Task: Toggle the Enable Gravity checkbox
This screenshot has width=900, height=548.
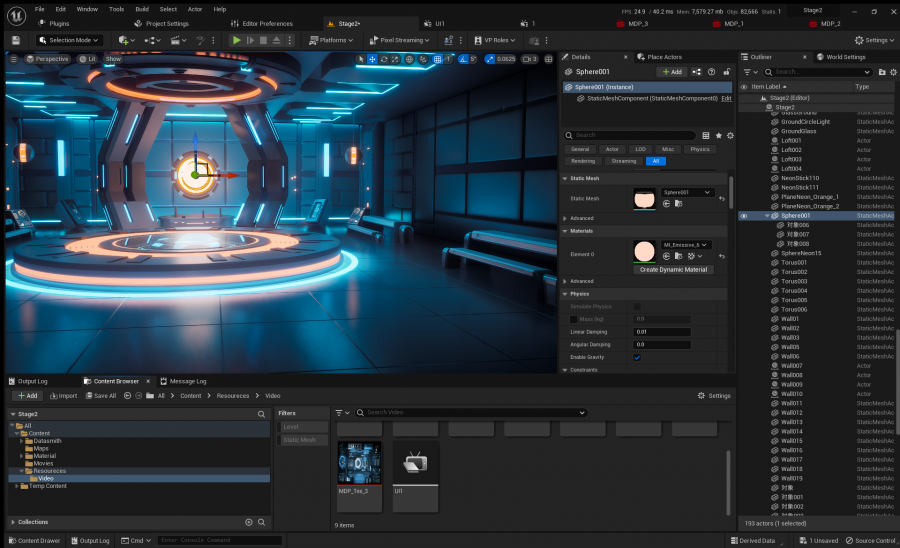Action: pos(637,357)
